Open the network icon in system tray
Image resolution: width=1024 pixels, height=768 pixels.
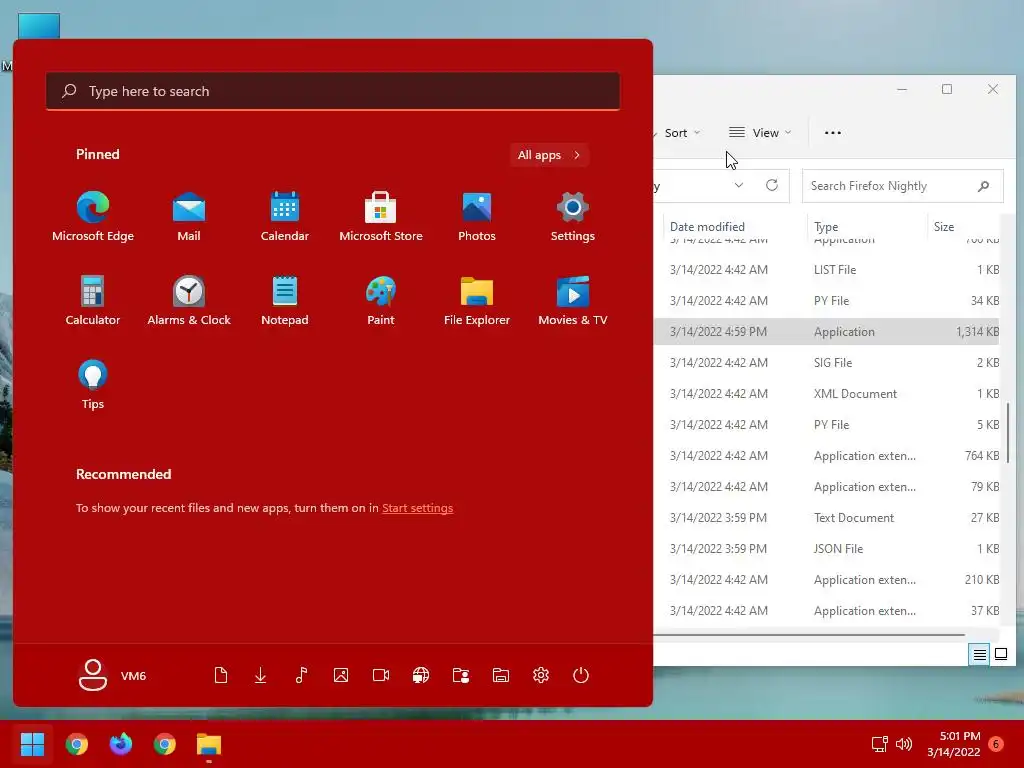pyautogui.click(x=880, y=744)
